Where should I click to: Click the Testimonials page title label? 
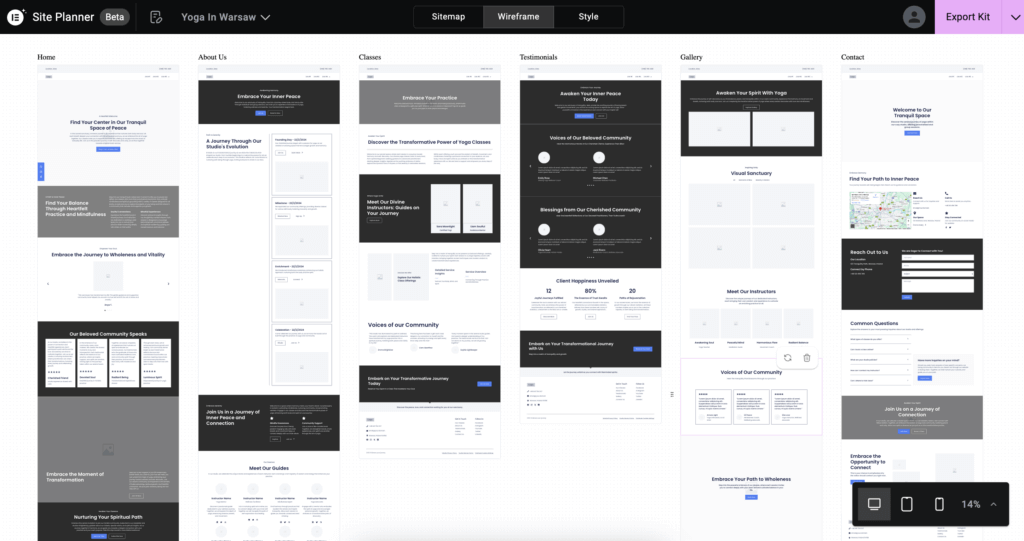(538, 57)
